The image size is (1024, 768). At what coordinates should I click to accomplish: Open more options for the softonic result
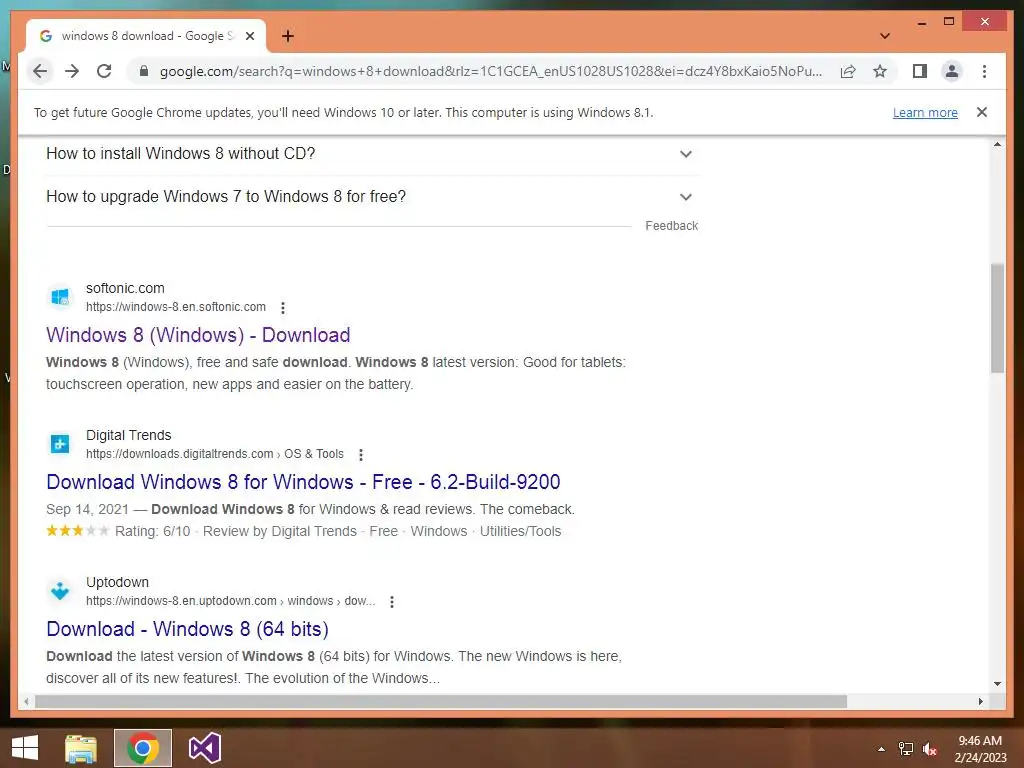coord(283,308)
